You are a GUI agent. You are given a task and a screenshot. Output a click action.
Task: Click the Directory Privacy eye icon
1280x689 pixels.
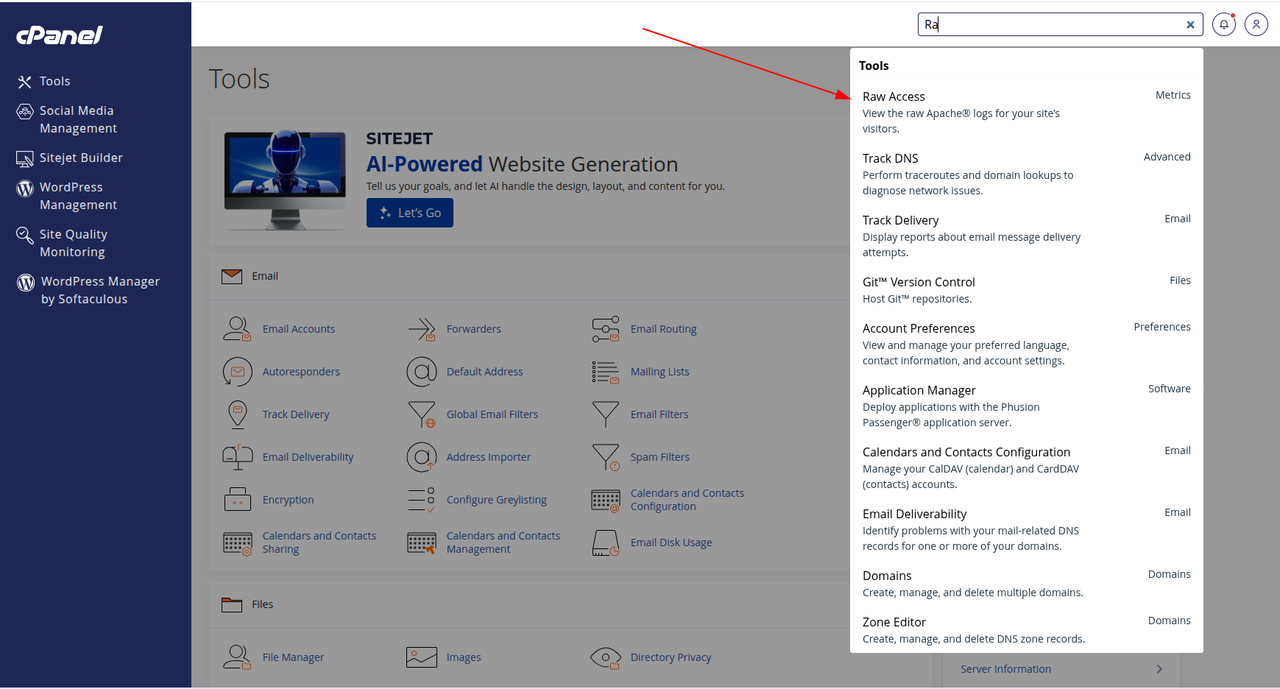[606, 657]
